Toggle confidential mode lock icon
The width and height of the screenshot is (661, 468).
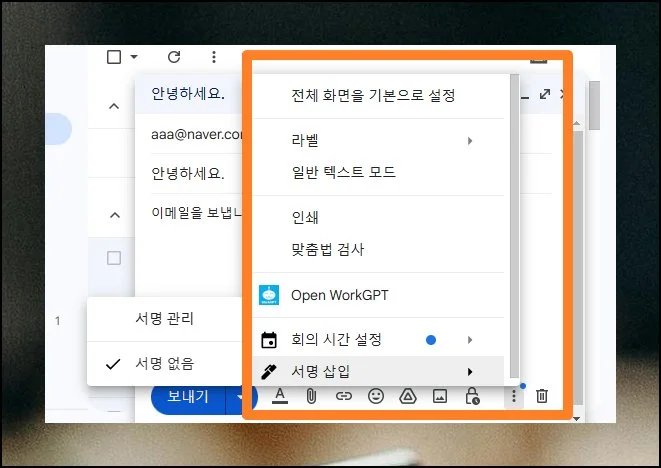click(472, 396)
